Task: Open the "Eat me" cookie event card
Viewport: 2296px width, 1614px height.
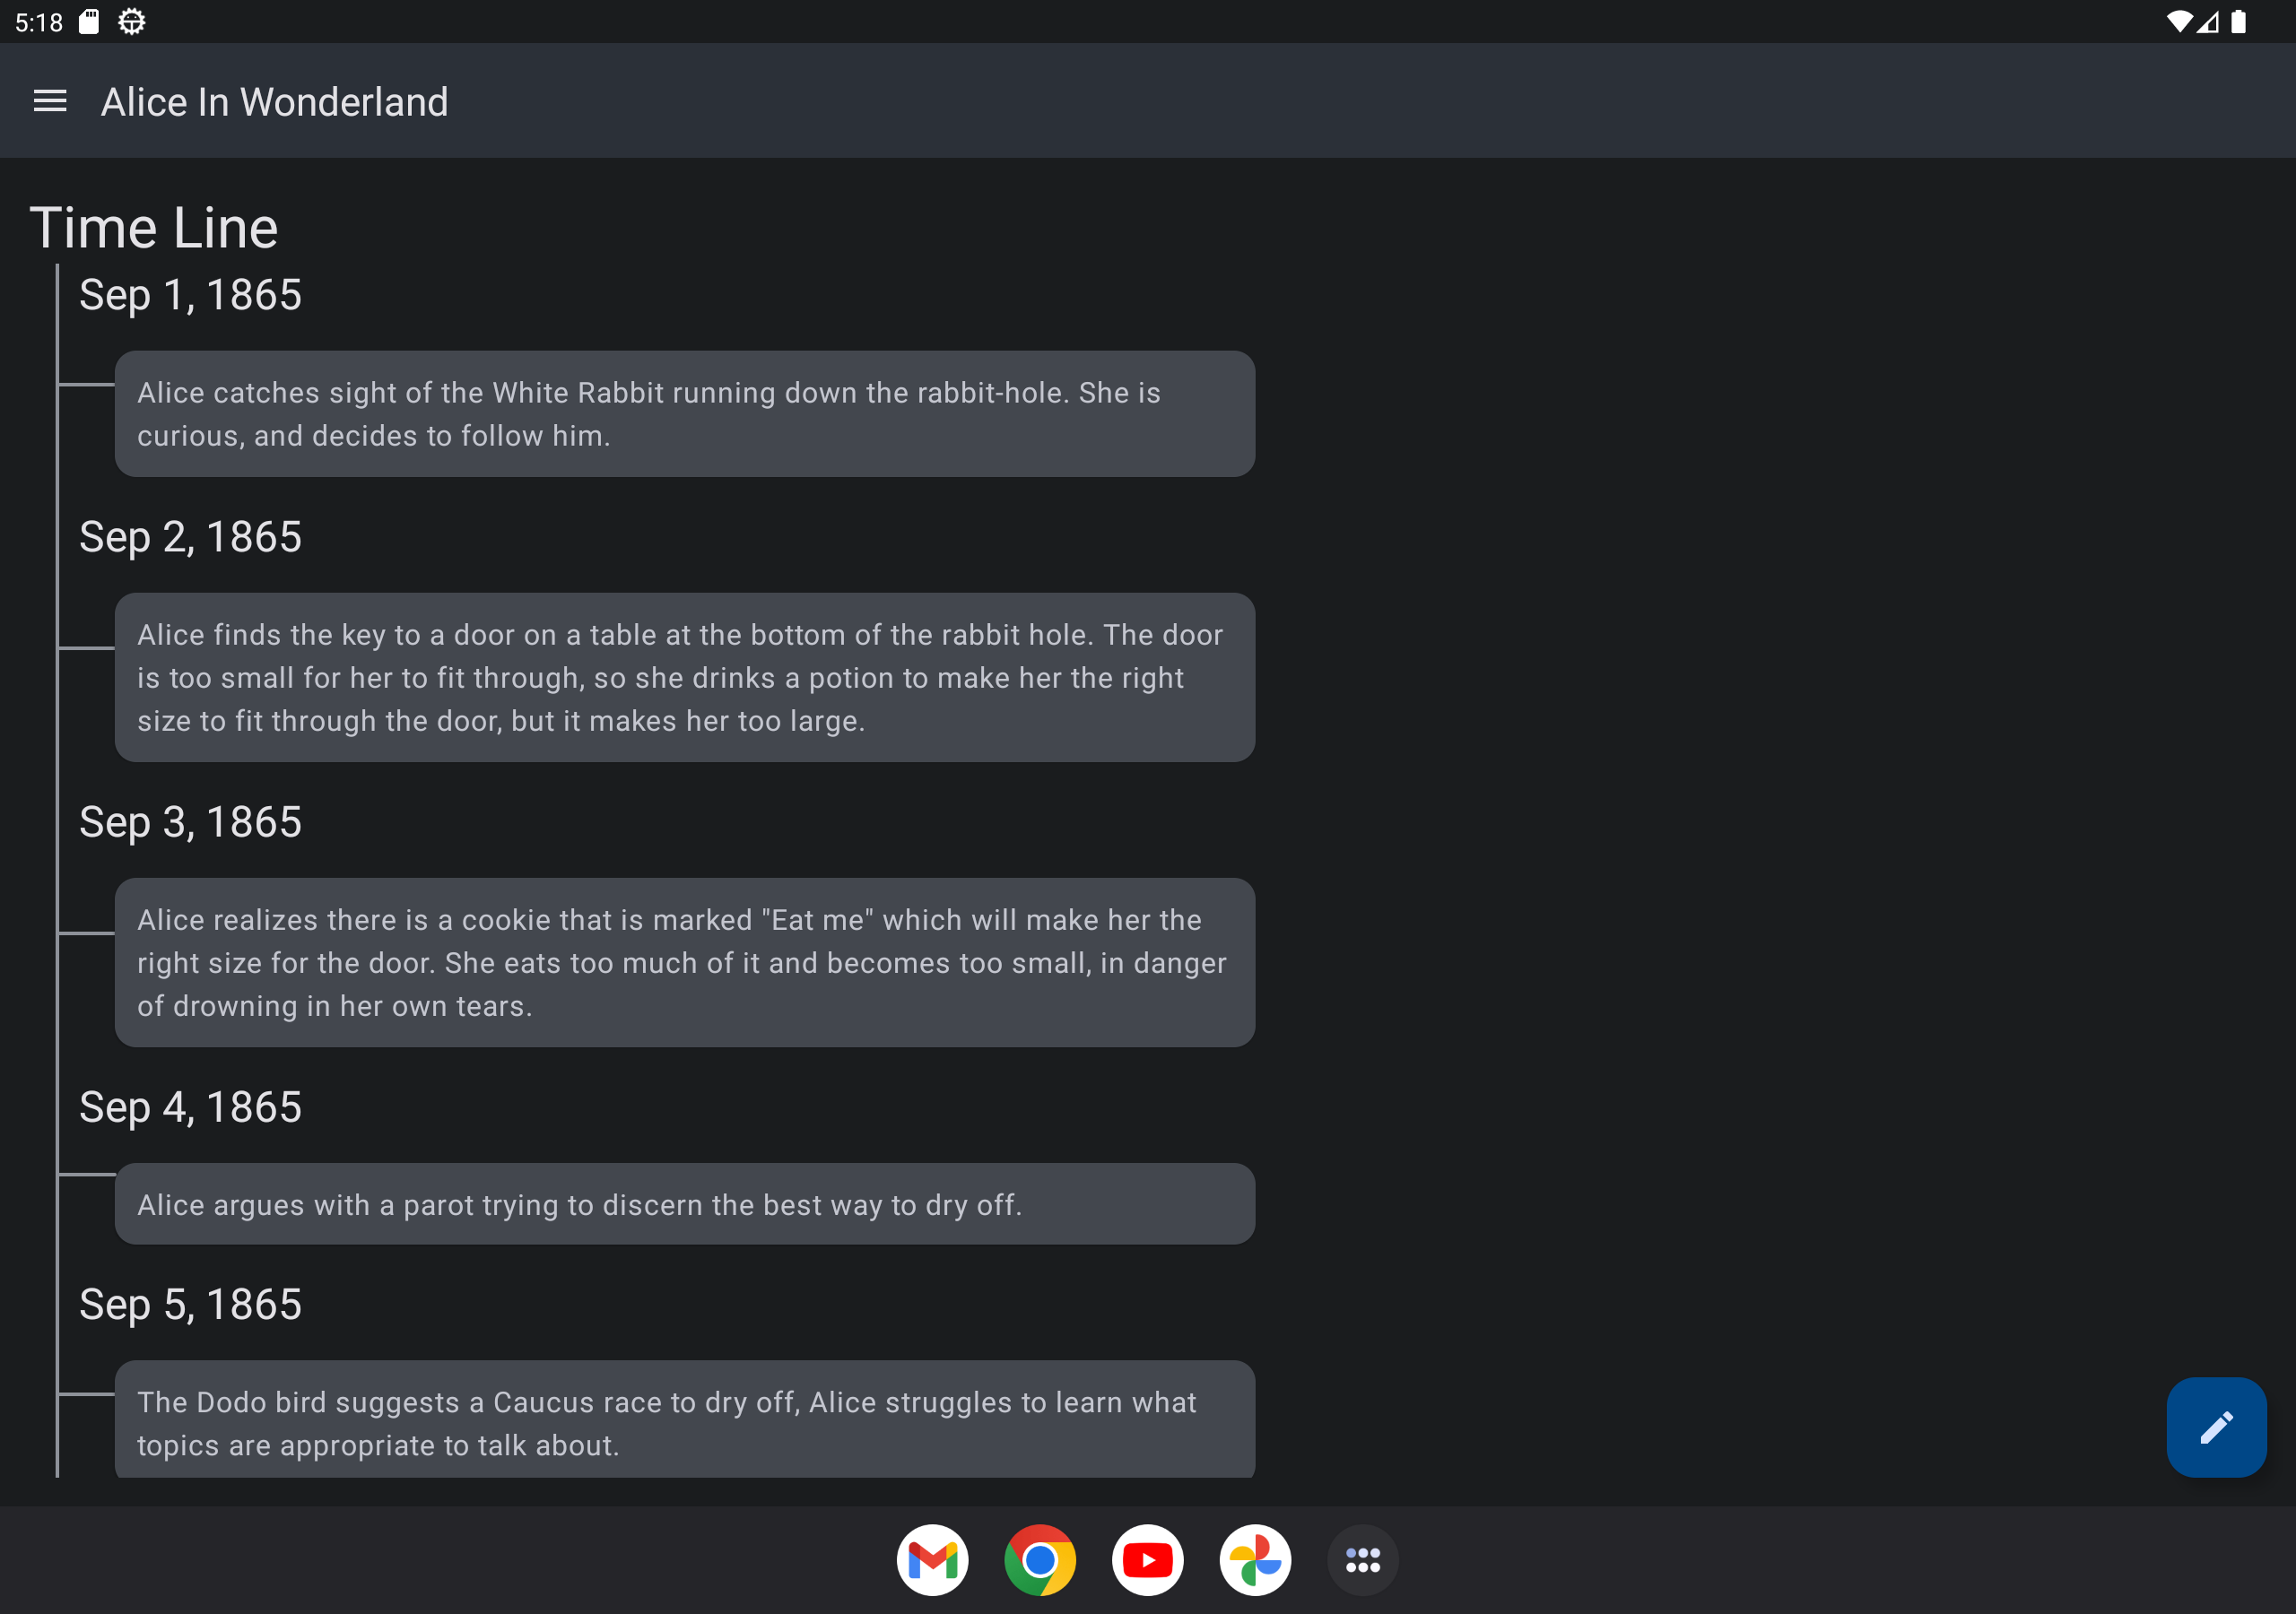Action: point(684,962)
